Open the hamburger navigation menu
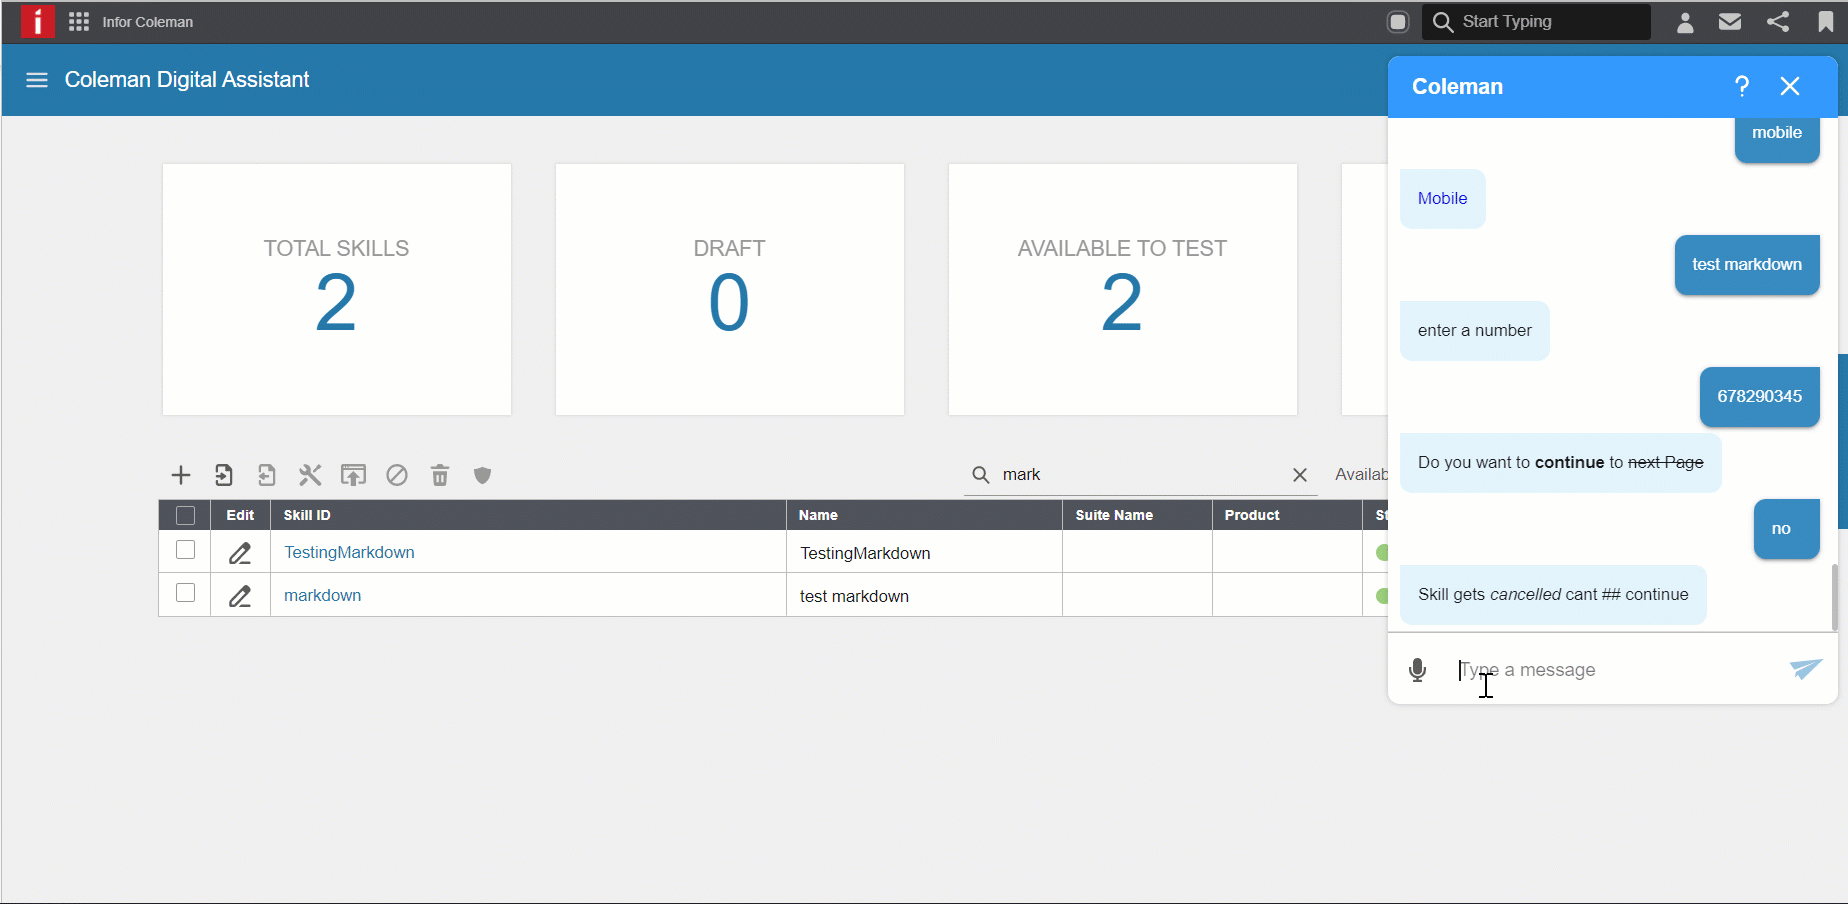The height and width of the screenshot is (904, 1848). point(37,80)
